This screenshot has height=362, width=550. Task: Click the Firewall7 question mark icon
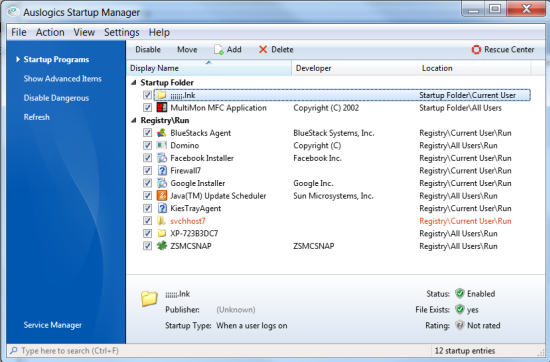coord(162,170)
